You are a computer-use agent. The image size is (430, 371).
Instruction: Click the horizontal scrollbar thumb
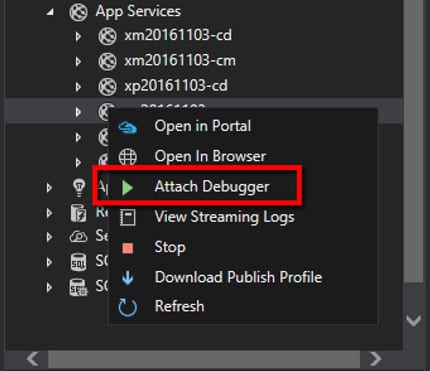(204, 359)
